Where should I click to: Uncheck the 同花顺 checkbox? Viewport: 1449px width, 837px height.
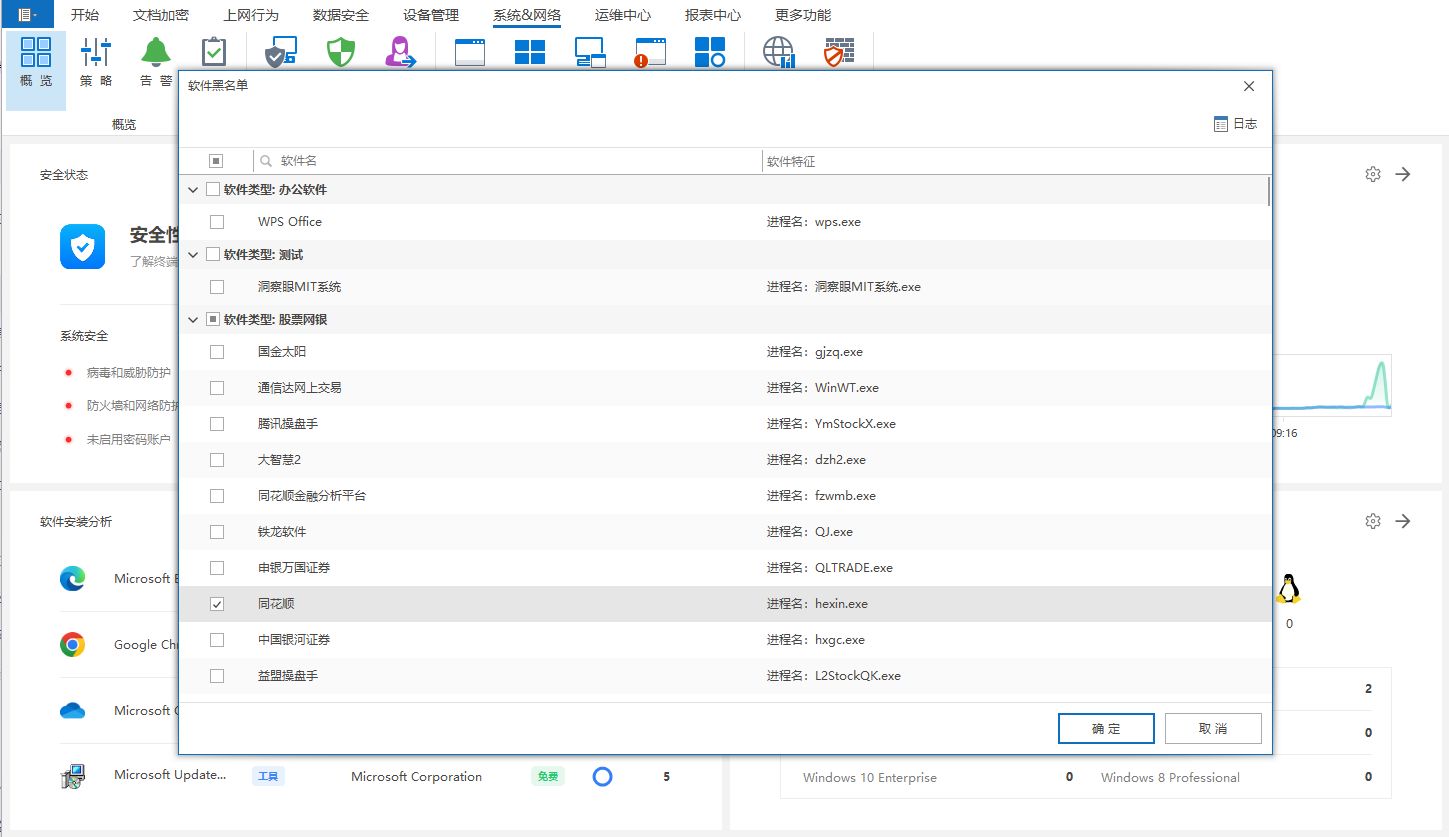(217, 604)
